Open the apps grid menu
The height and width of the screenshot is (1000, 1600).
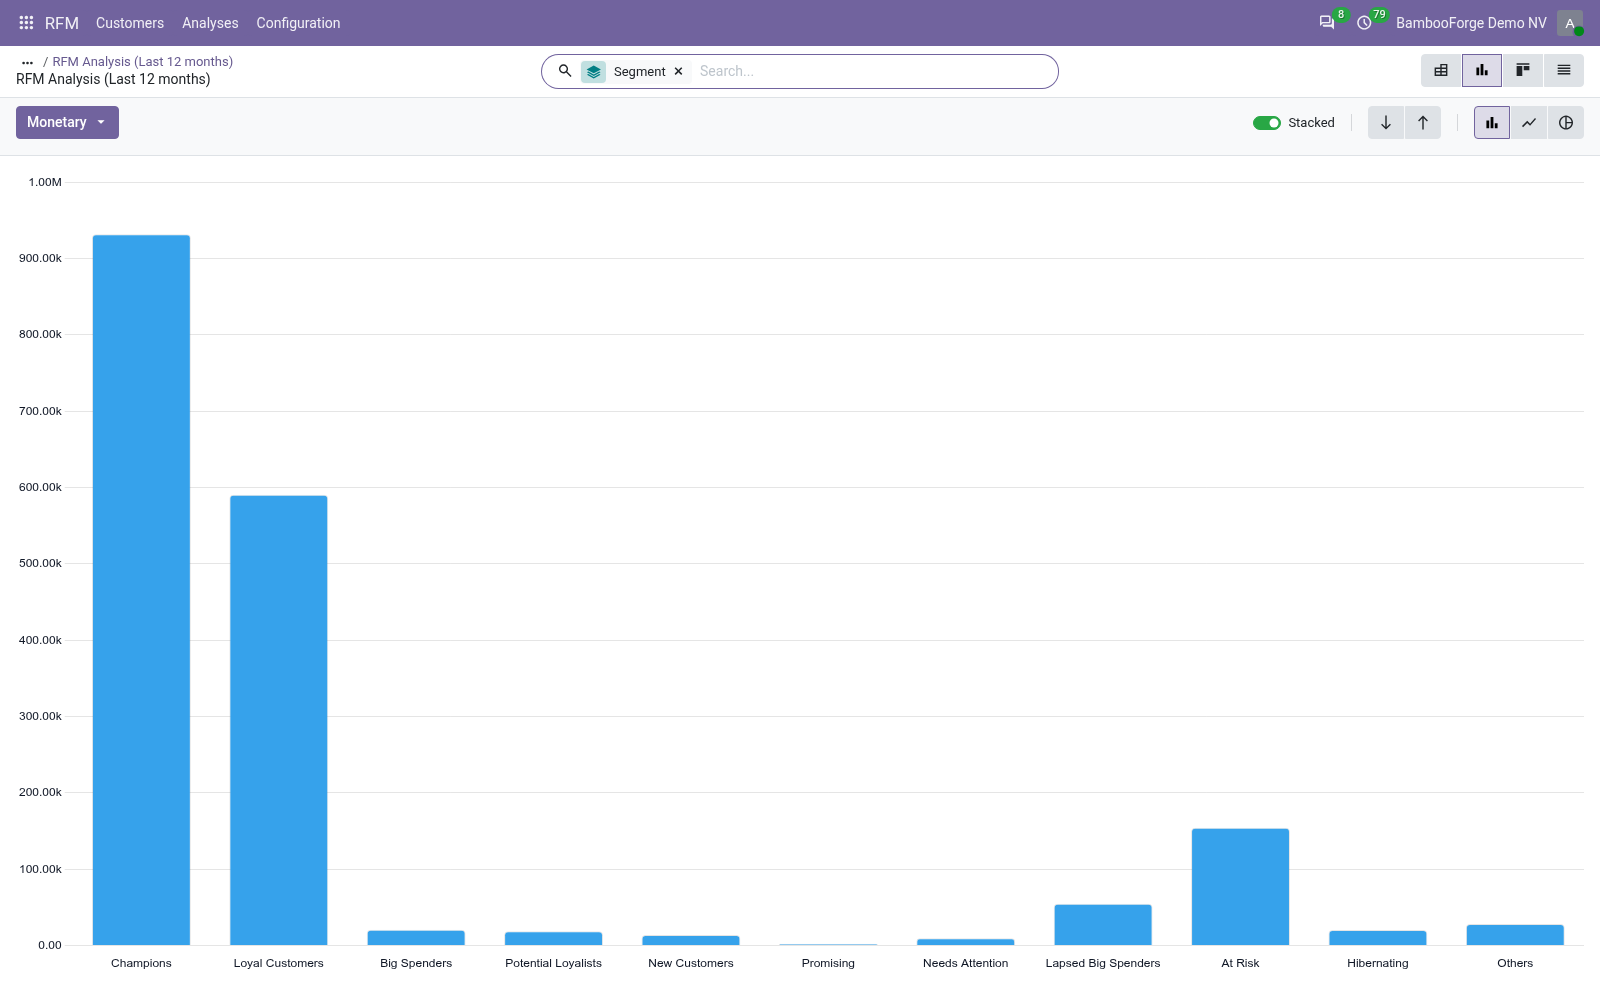[x=27, y=22]
